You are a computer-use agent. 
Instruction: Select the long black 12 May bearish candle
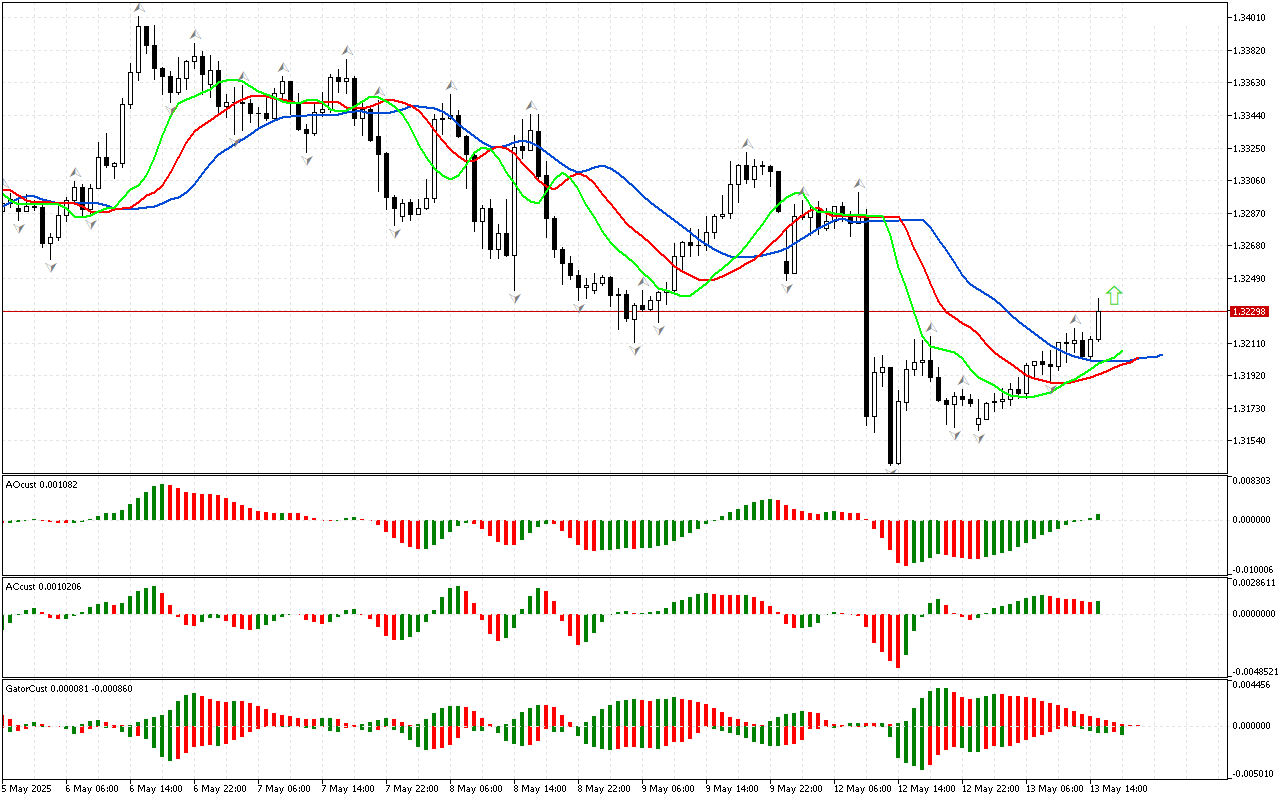click(866, 318)
